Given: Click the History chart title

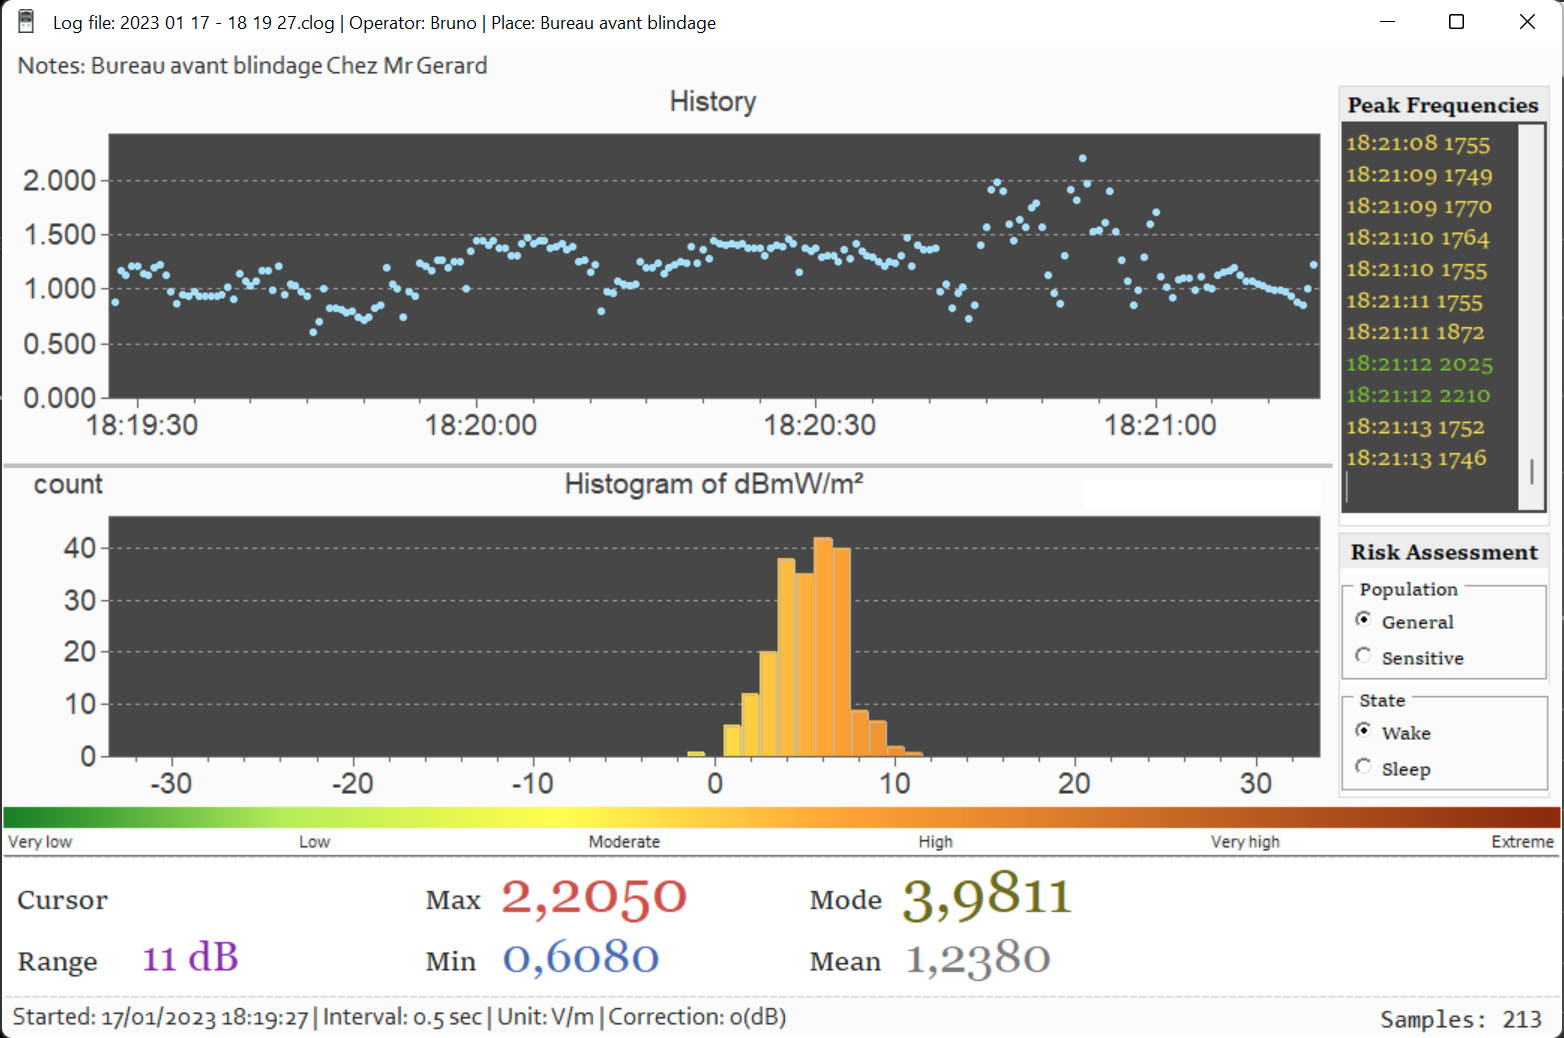Looking at the screenshot, I should [713, 102].
